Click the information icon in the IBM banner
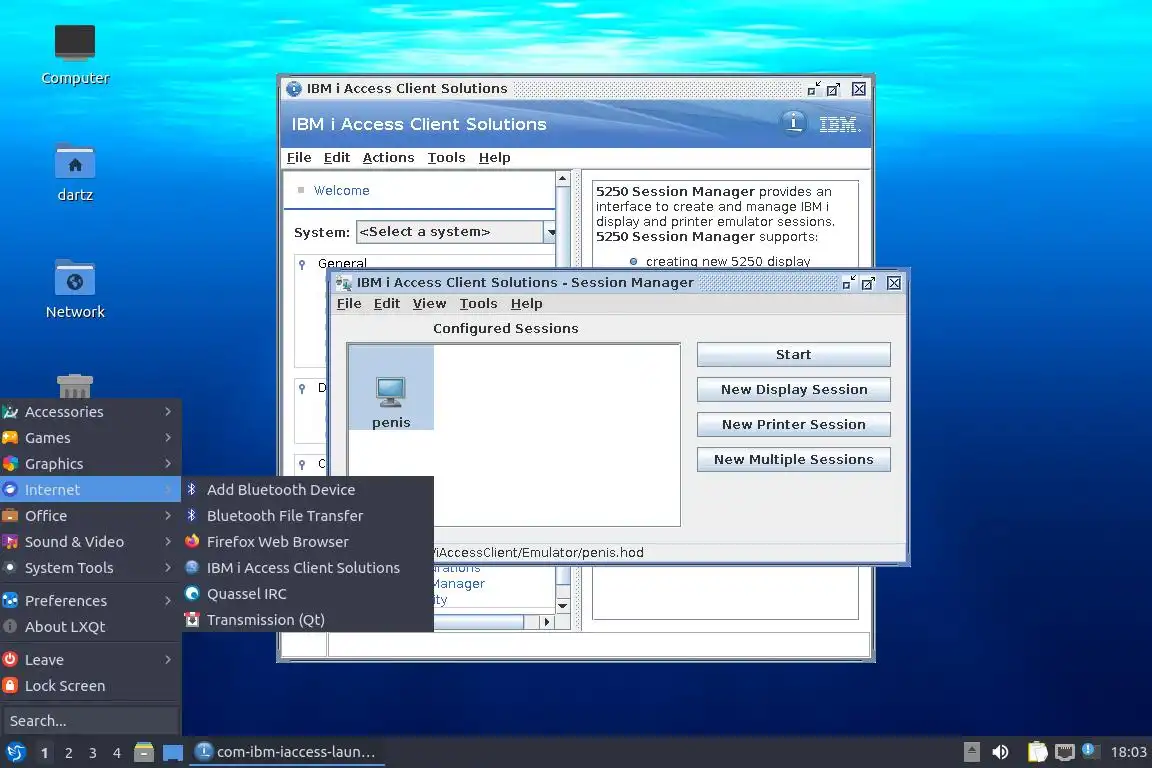Image resolution: width=1152 pixels, height=768 pixels. (793, 123)
